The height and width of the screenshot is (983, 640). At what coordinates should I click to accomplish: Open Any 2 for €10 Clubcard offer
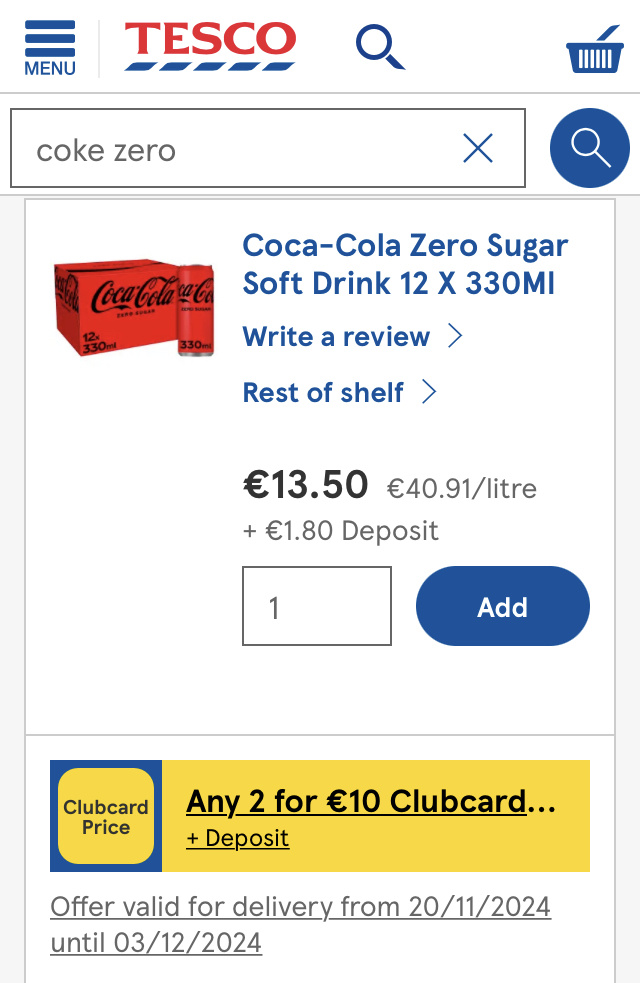pyautogui.click(x=370, y=801)
